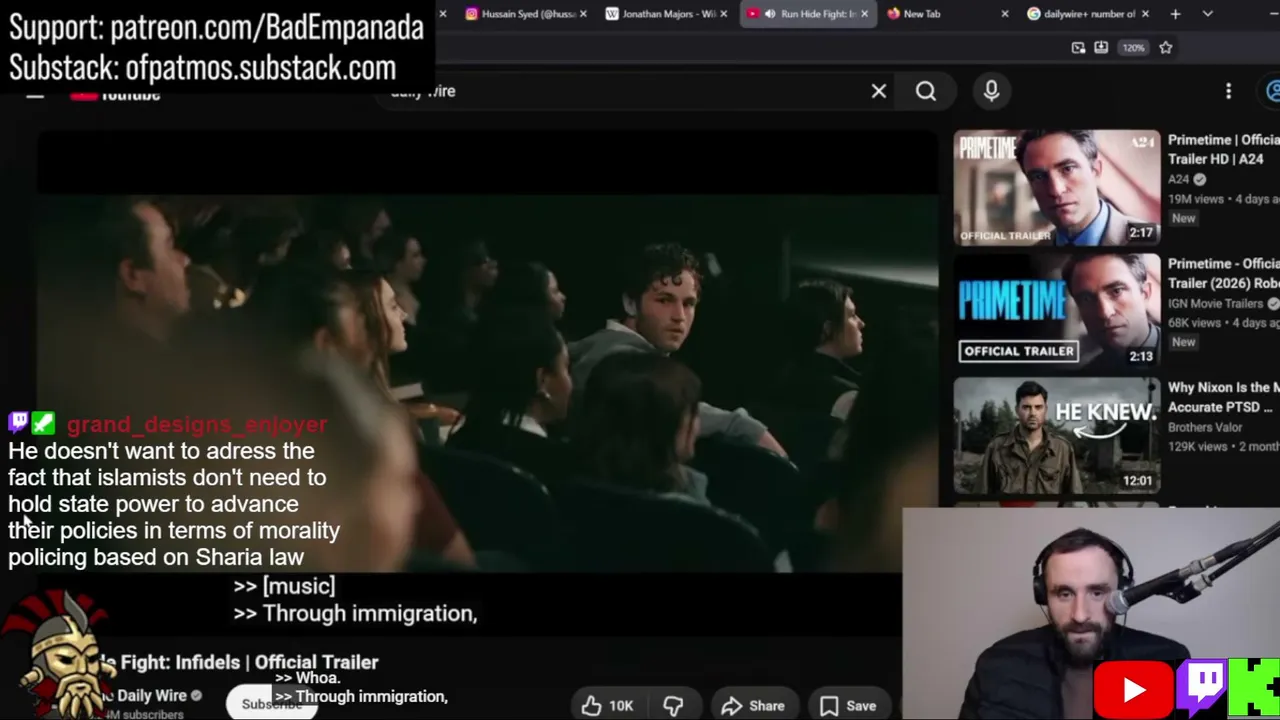This screenshot has height=720, width=1280.
Task: Visit the Brothers Valor channel name
Action: pos(1205,427)
